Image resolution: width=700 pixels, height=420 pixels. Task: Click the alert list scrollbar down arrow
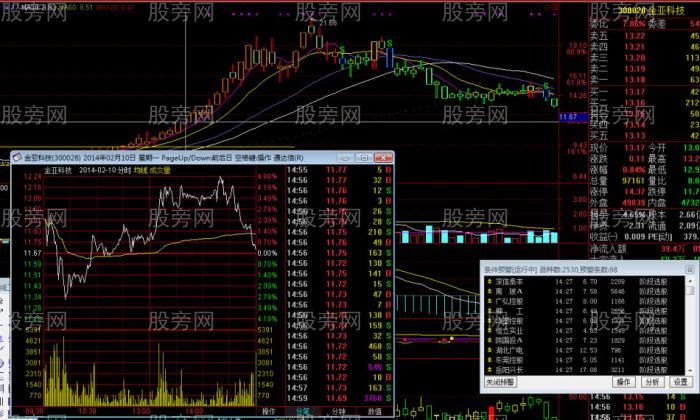(691, 370)
